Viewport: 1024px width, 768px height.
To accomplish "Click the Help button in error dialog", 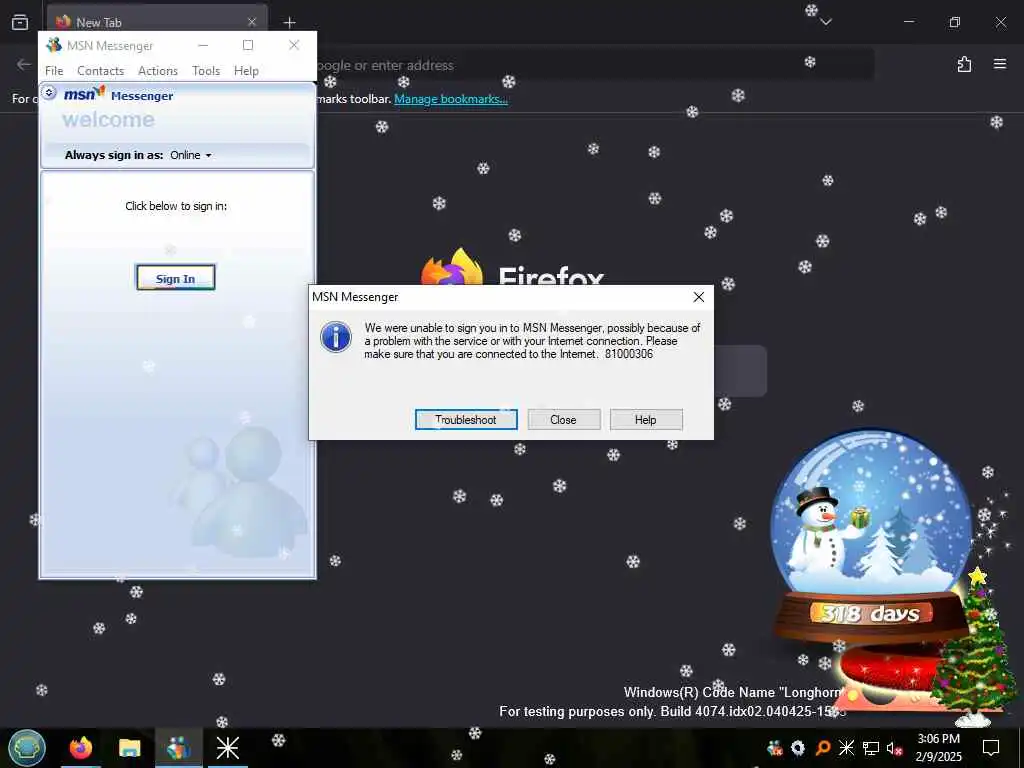I will 646,419.
